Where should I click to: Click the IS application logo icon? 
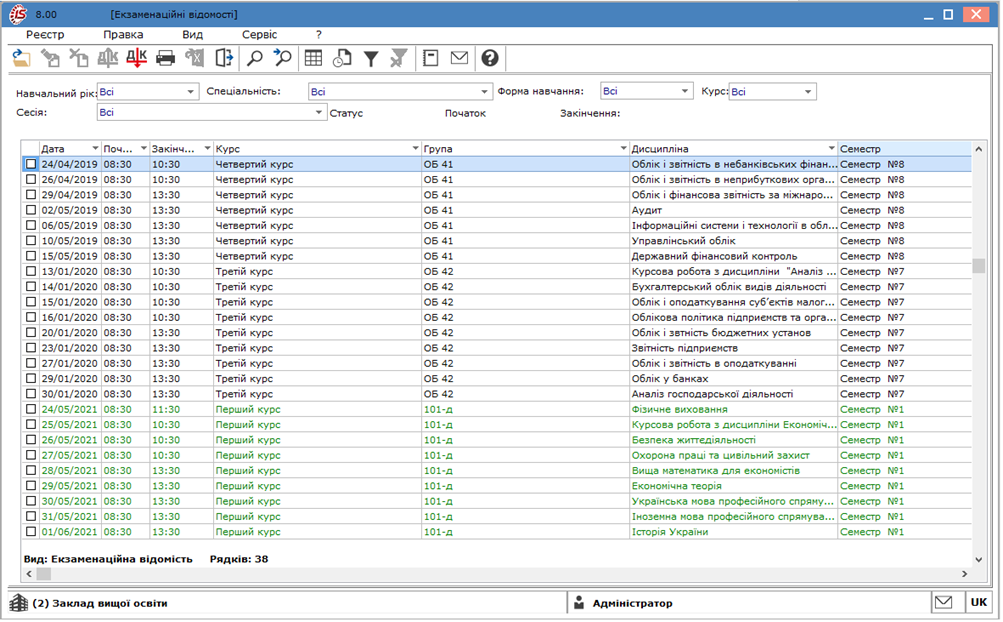point(17,14)
